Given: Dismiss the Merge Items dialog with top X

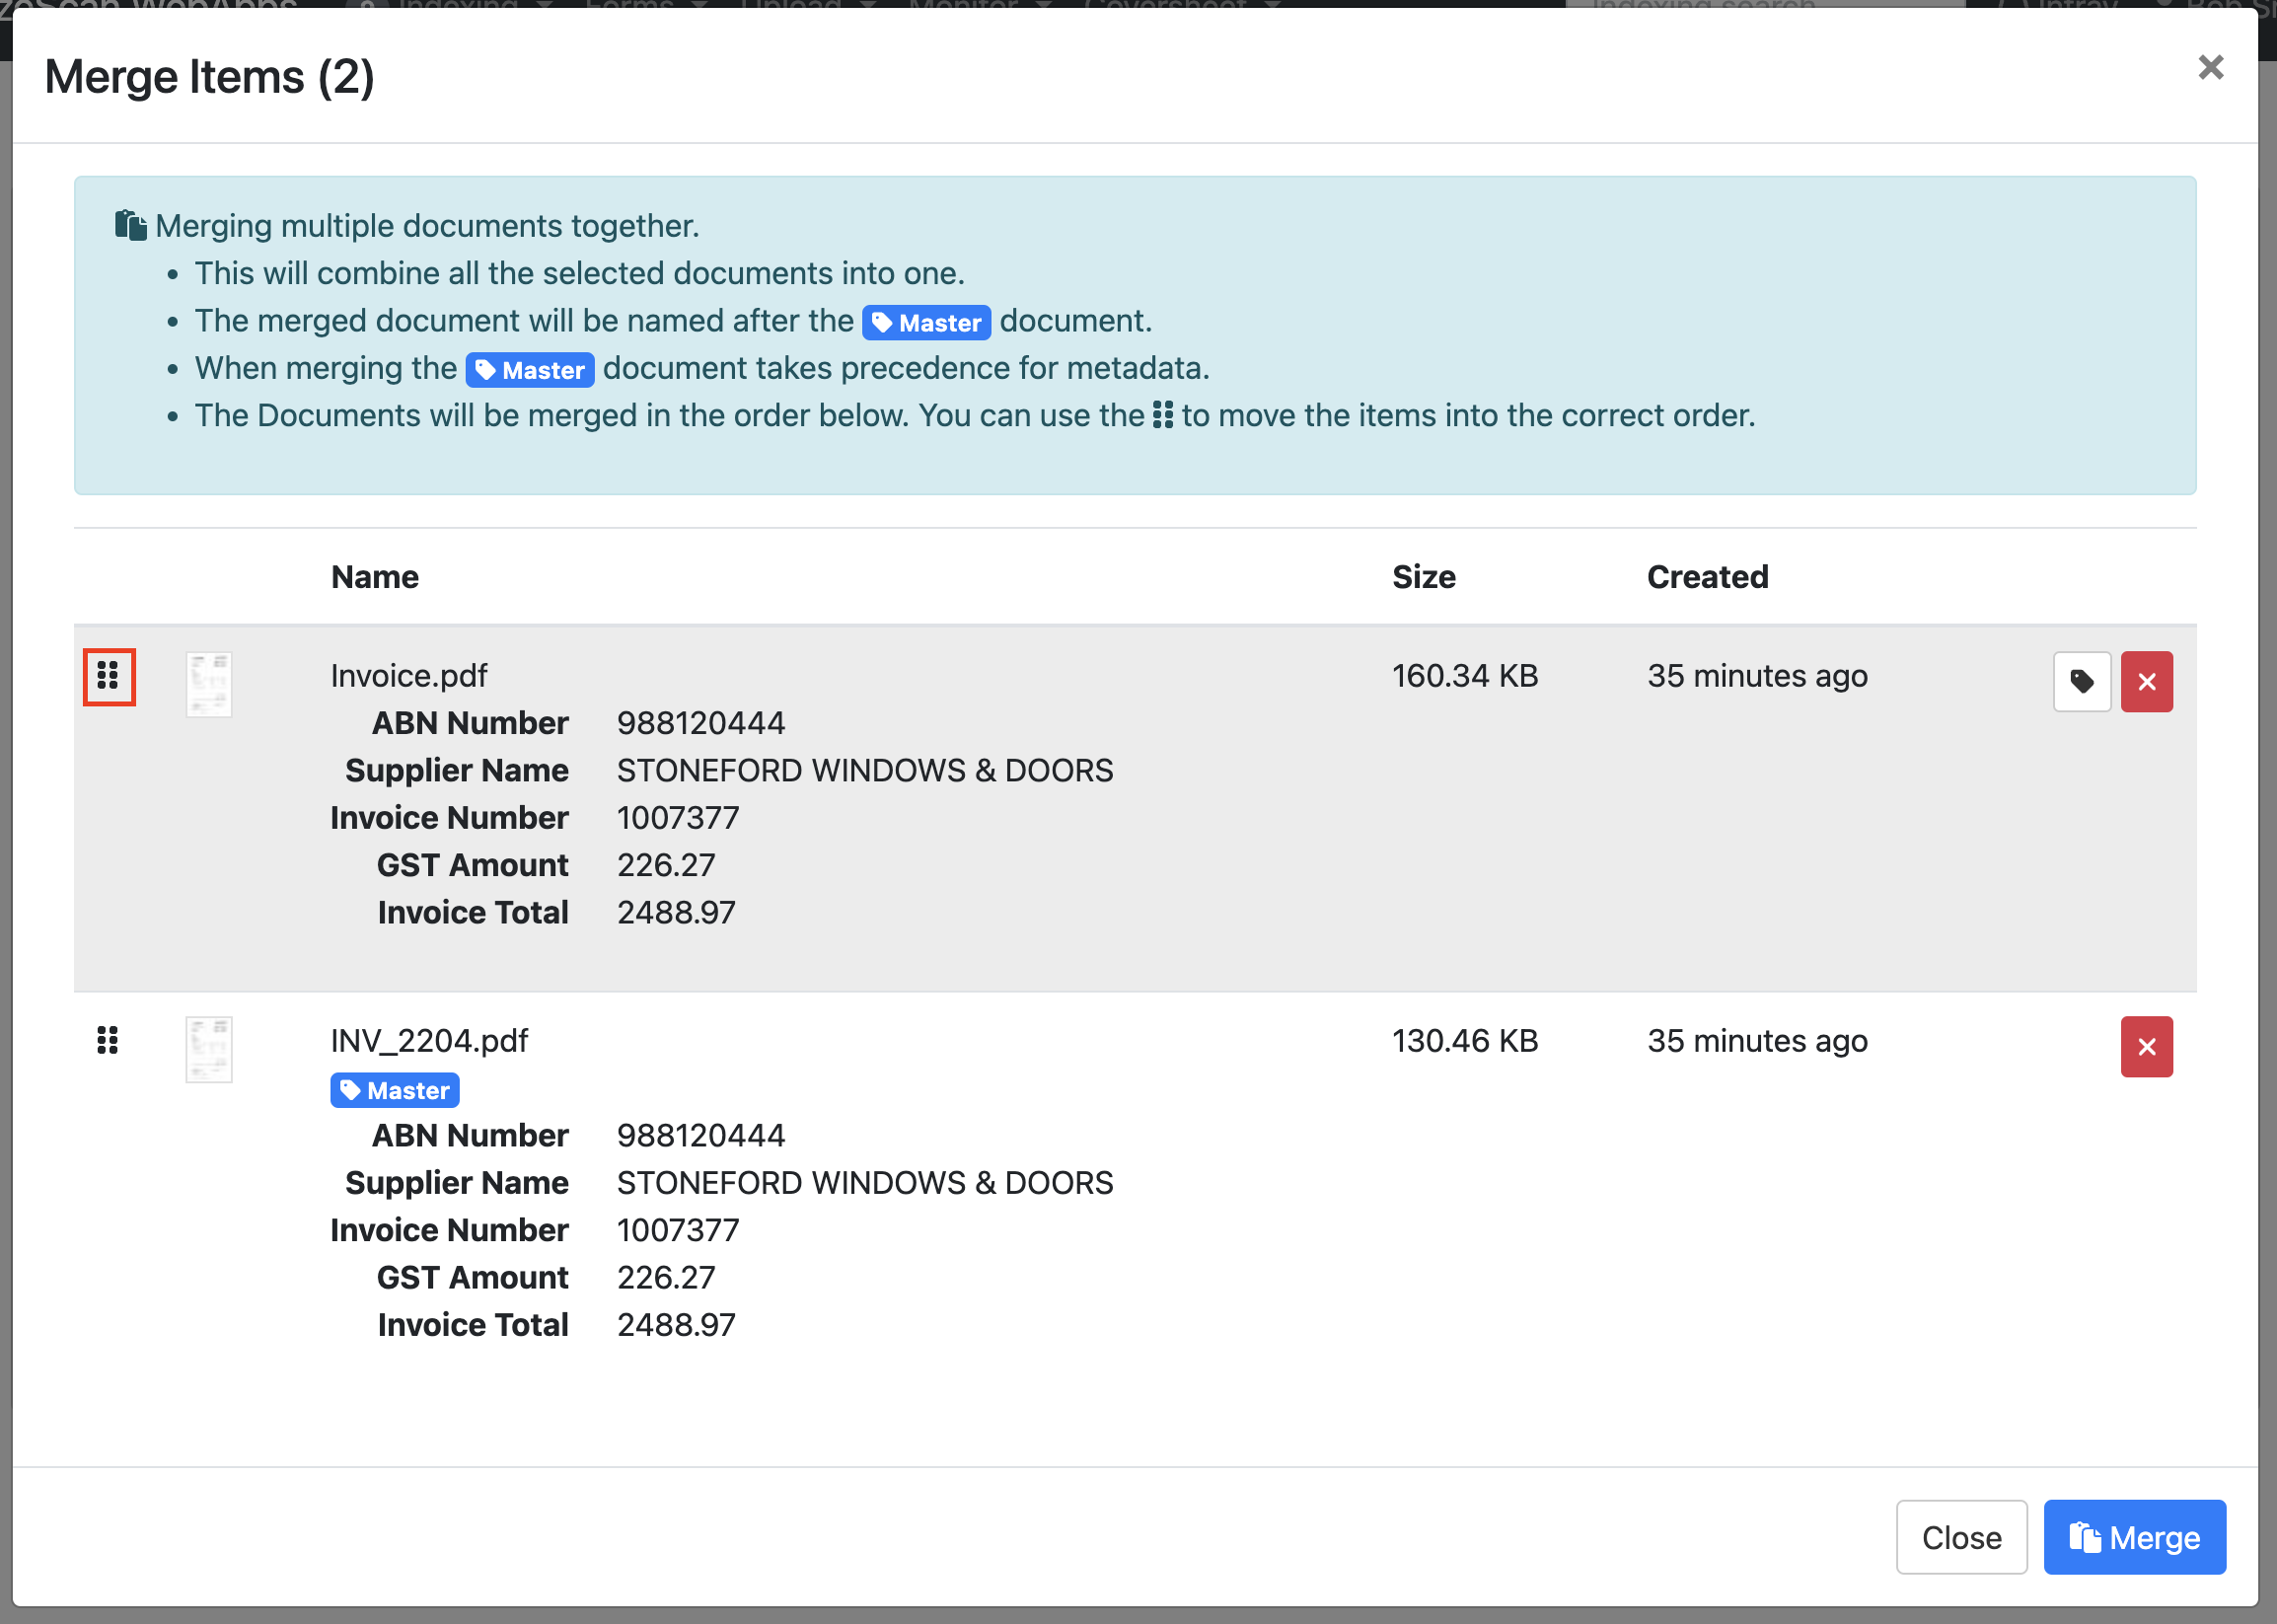Looking at the screenshot, I should pyautogui.click(x=2210, y=68).
